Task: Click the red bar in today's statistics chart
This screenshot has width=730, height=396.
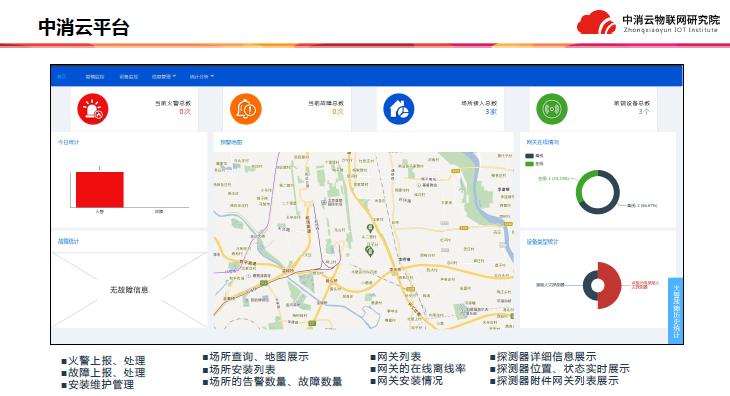Action: coord(100,189)
